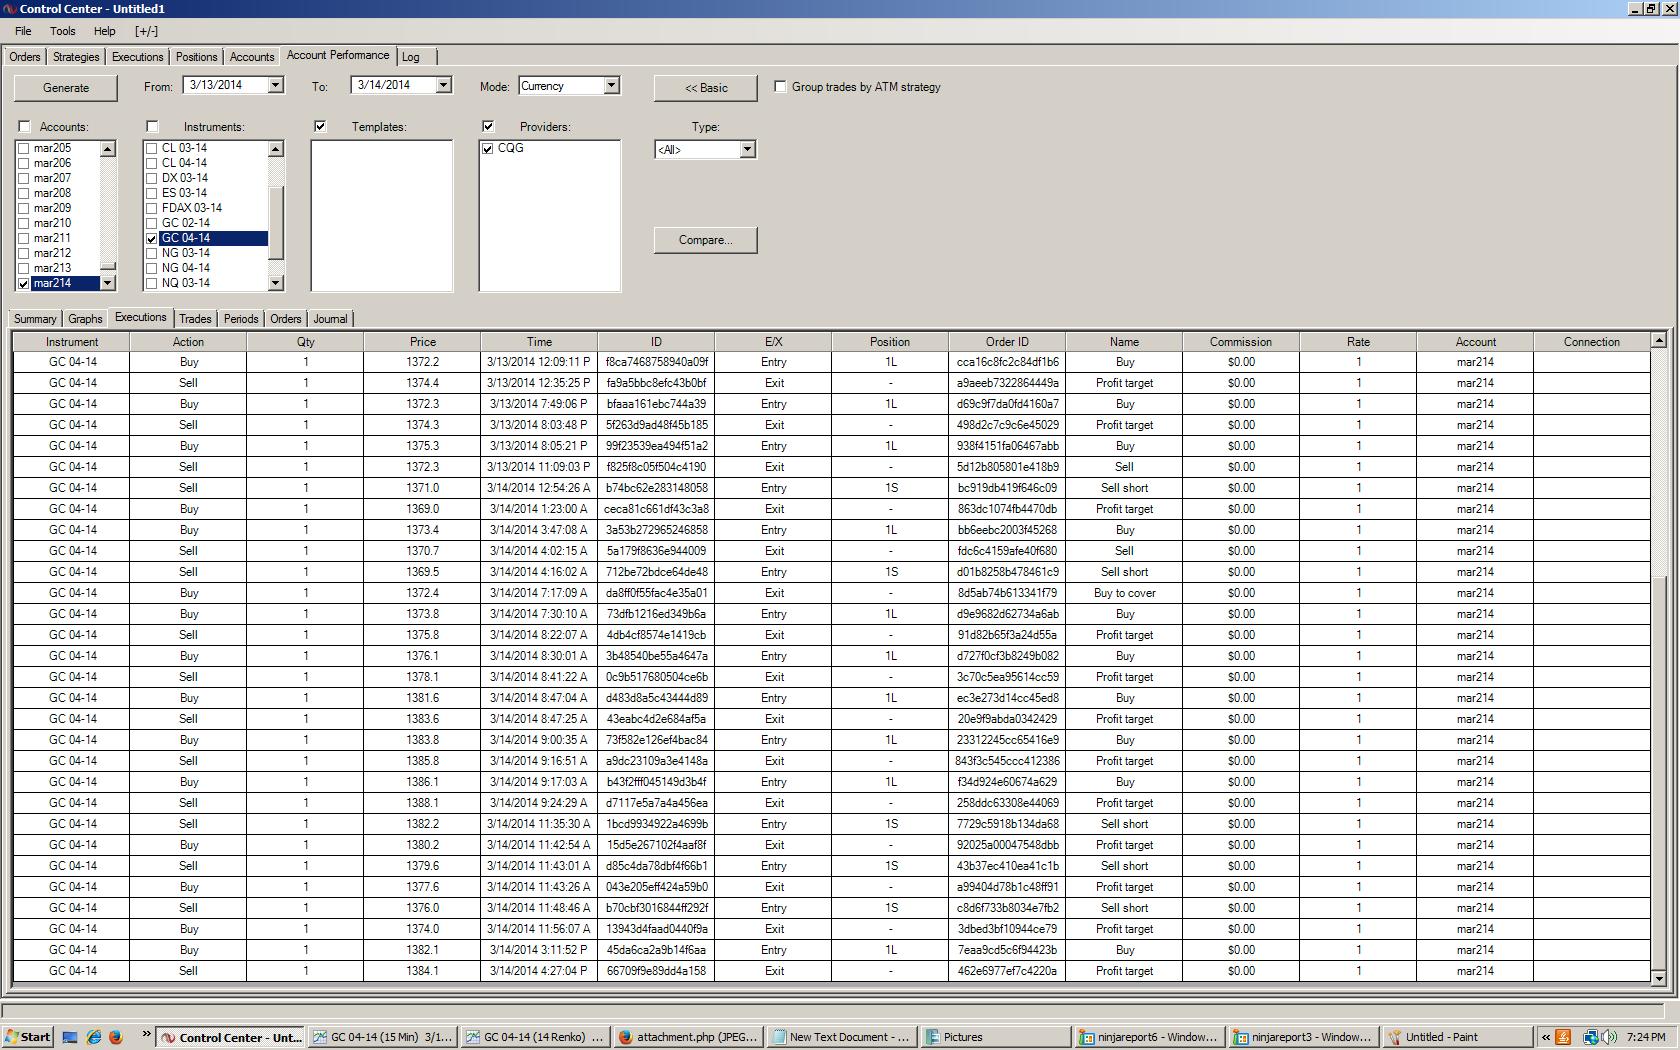Uncheck the Providers checkbox
Screen dimensions: 1680x1050
pyautogui.click(x=488, y=127)
